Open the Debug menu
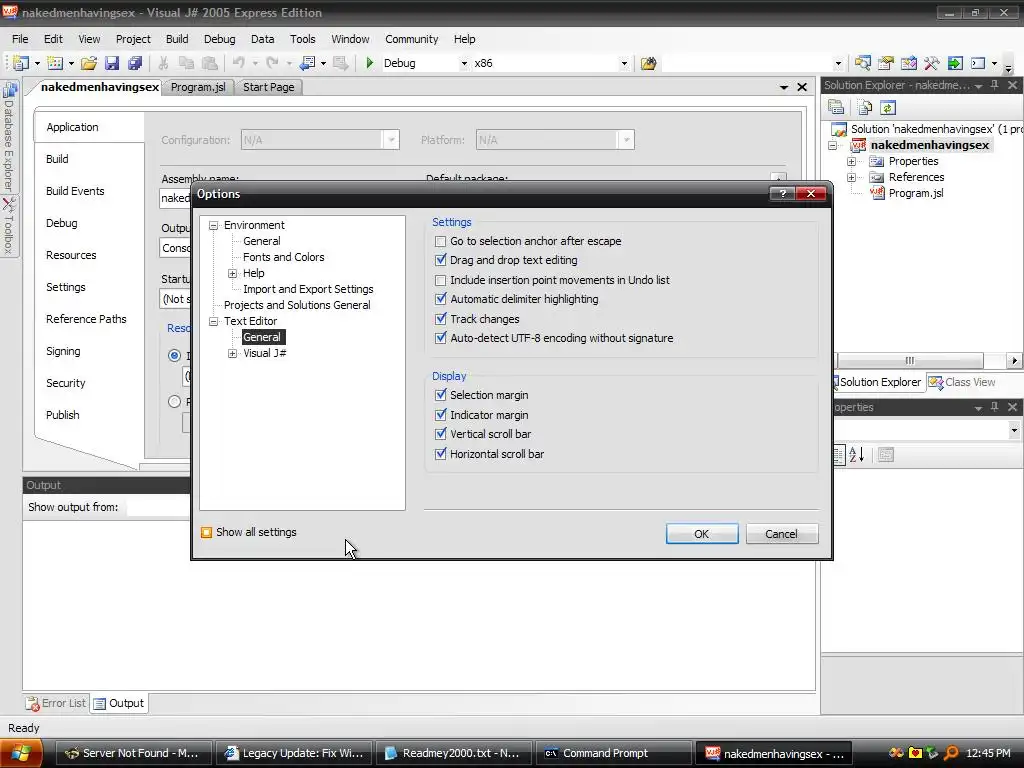1024x768 pixels. click(x=219, y=39)
